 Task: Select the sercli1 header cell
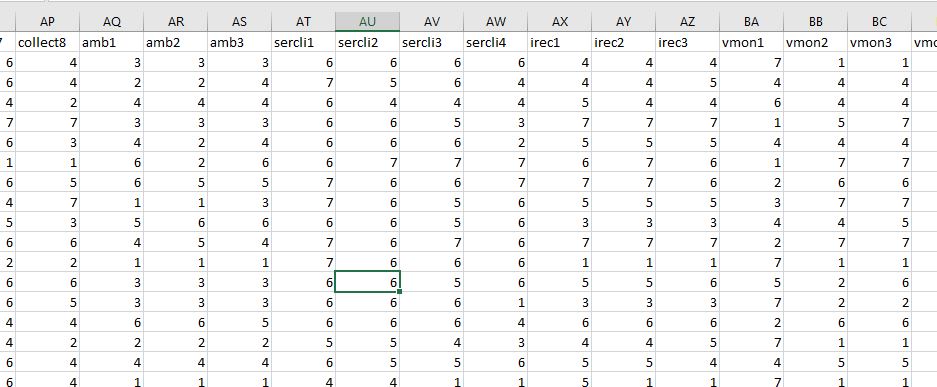point(303,42)
